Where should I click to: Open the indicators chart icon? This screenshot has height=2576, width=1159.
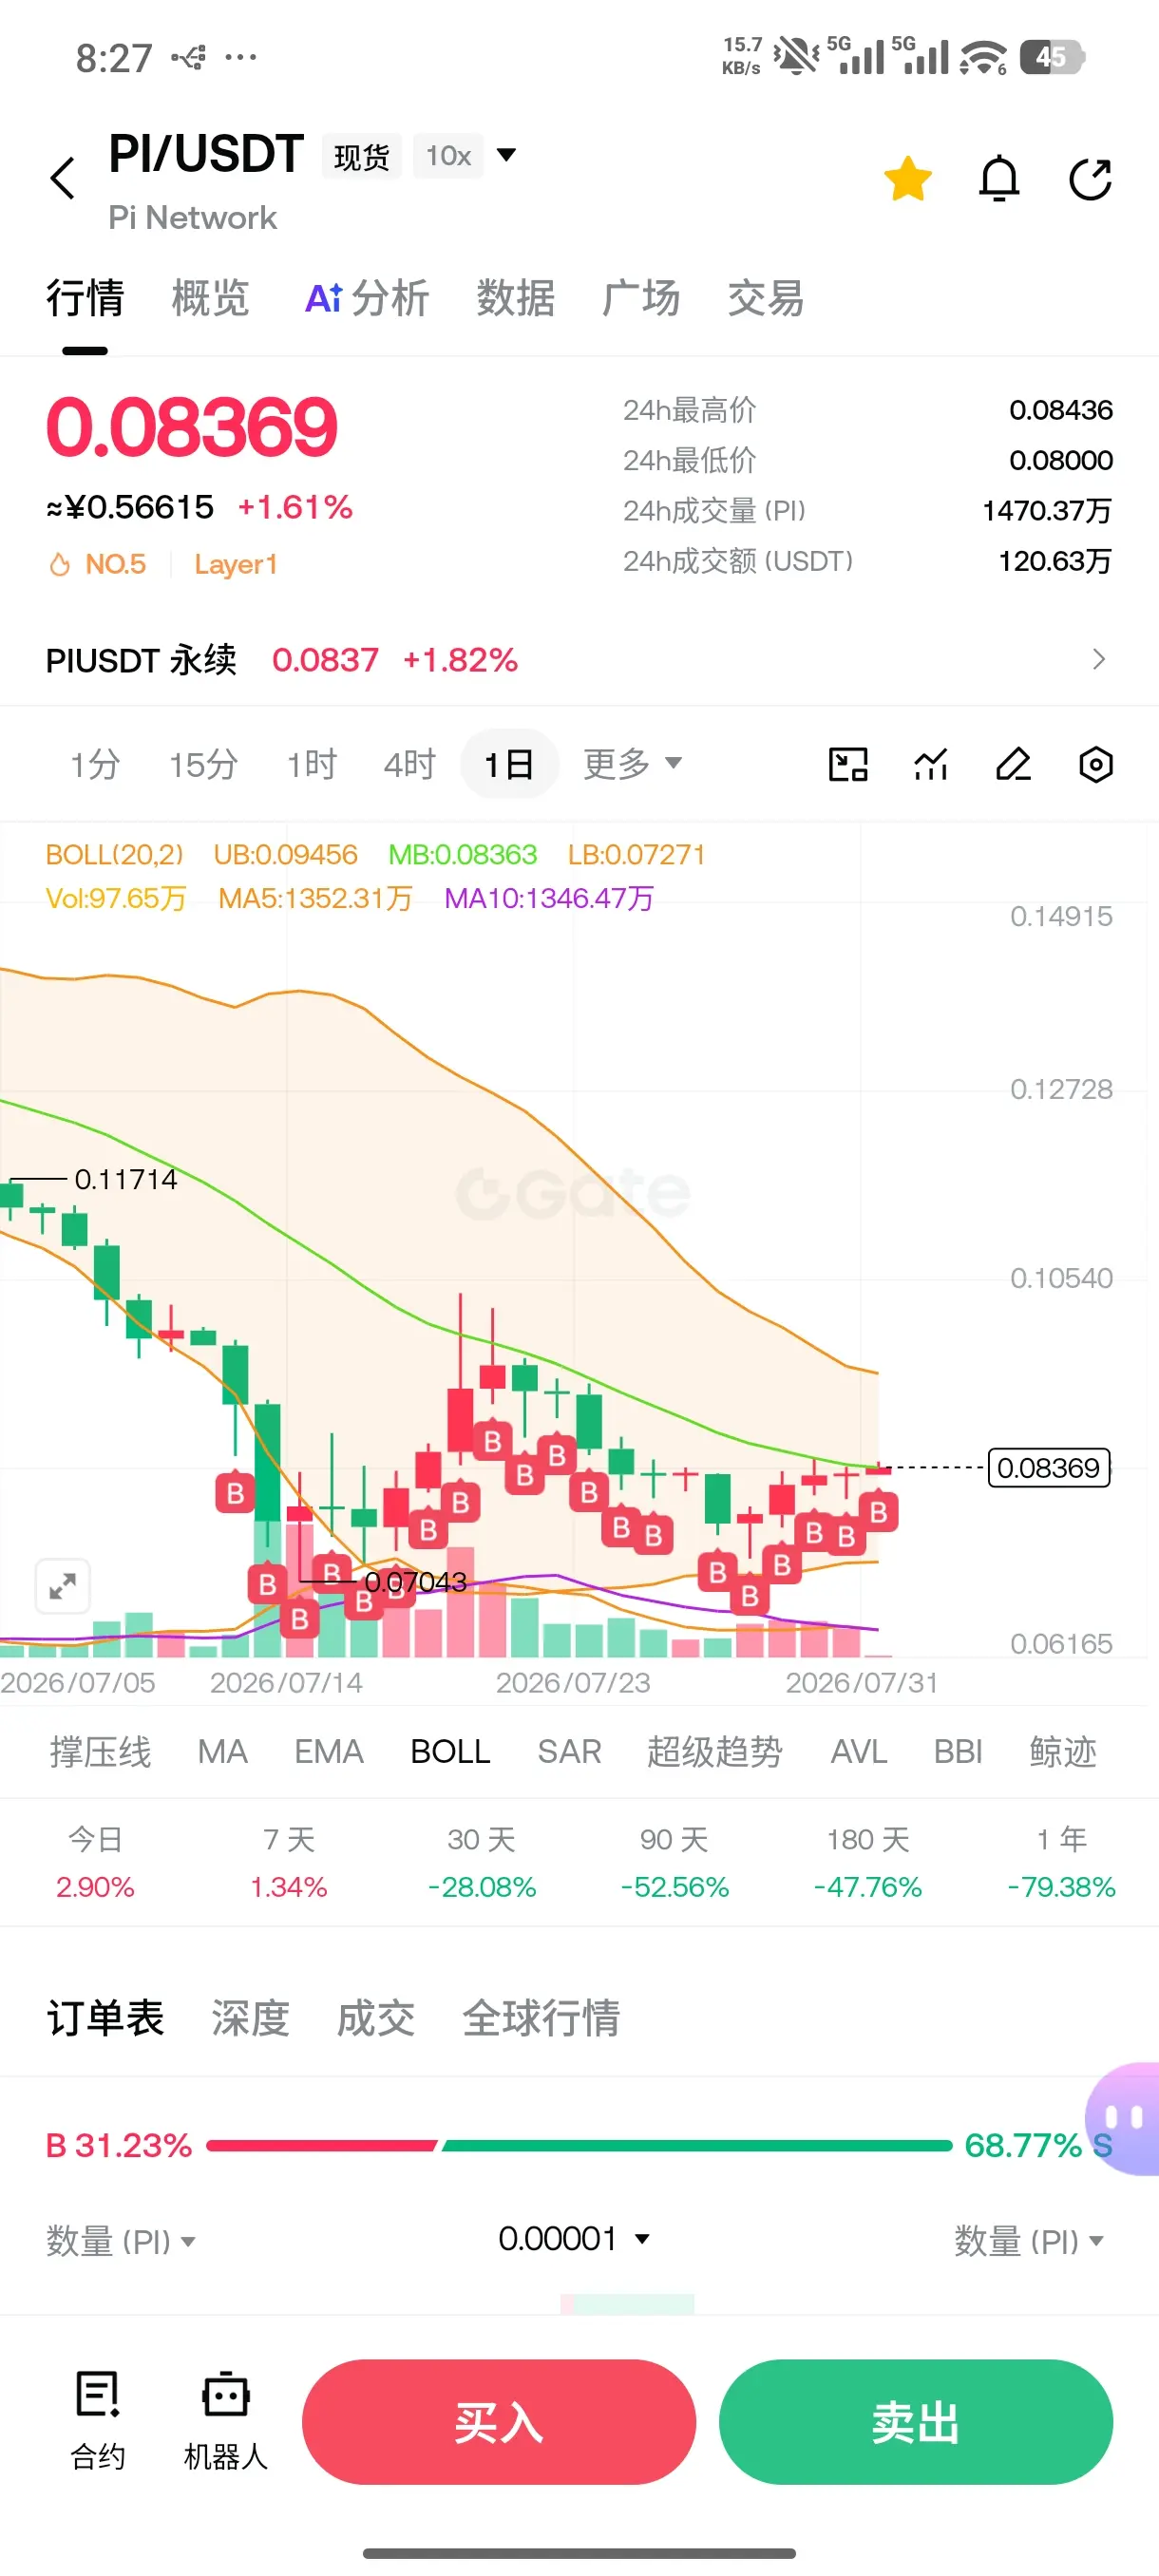coord(931,764)
